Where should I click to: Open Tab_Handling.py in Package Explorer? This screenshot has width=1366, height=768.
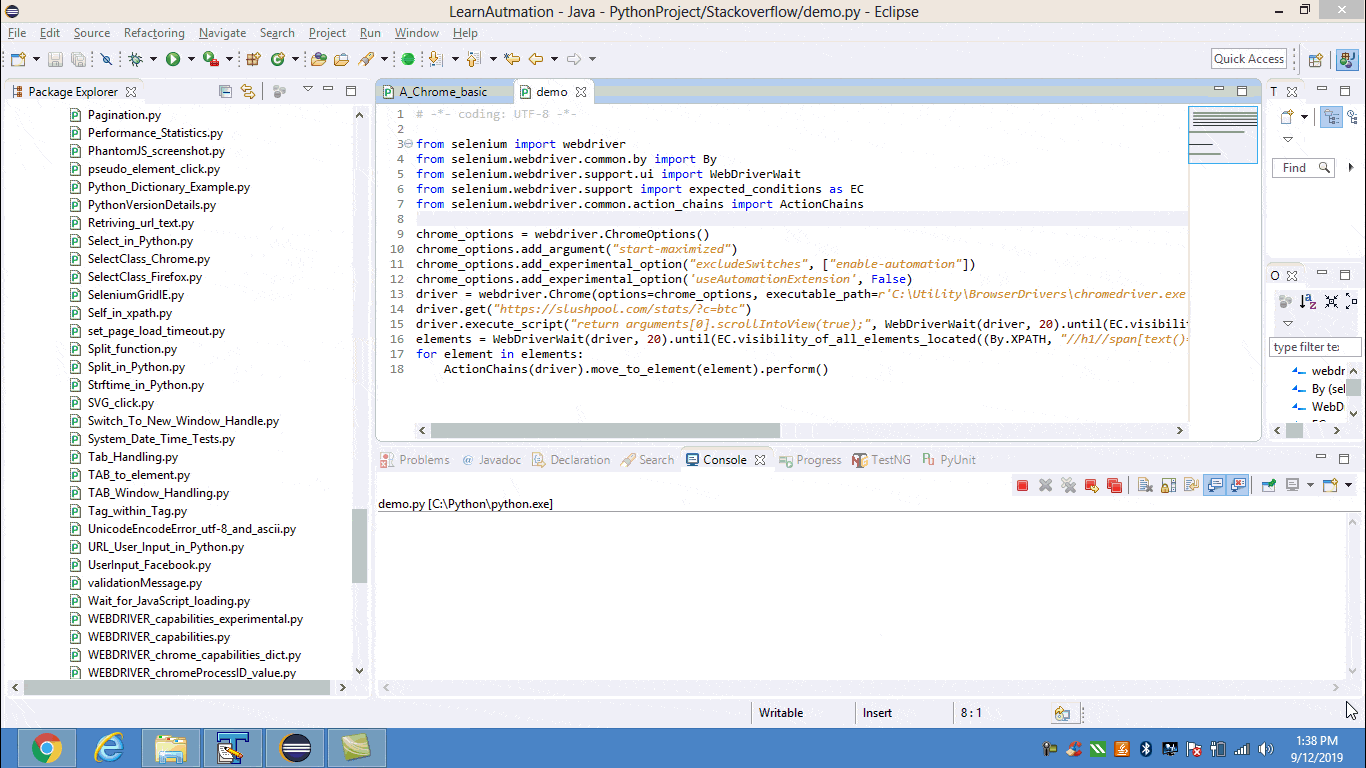132,457
